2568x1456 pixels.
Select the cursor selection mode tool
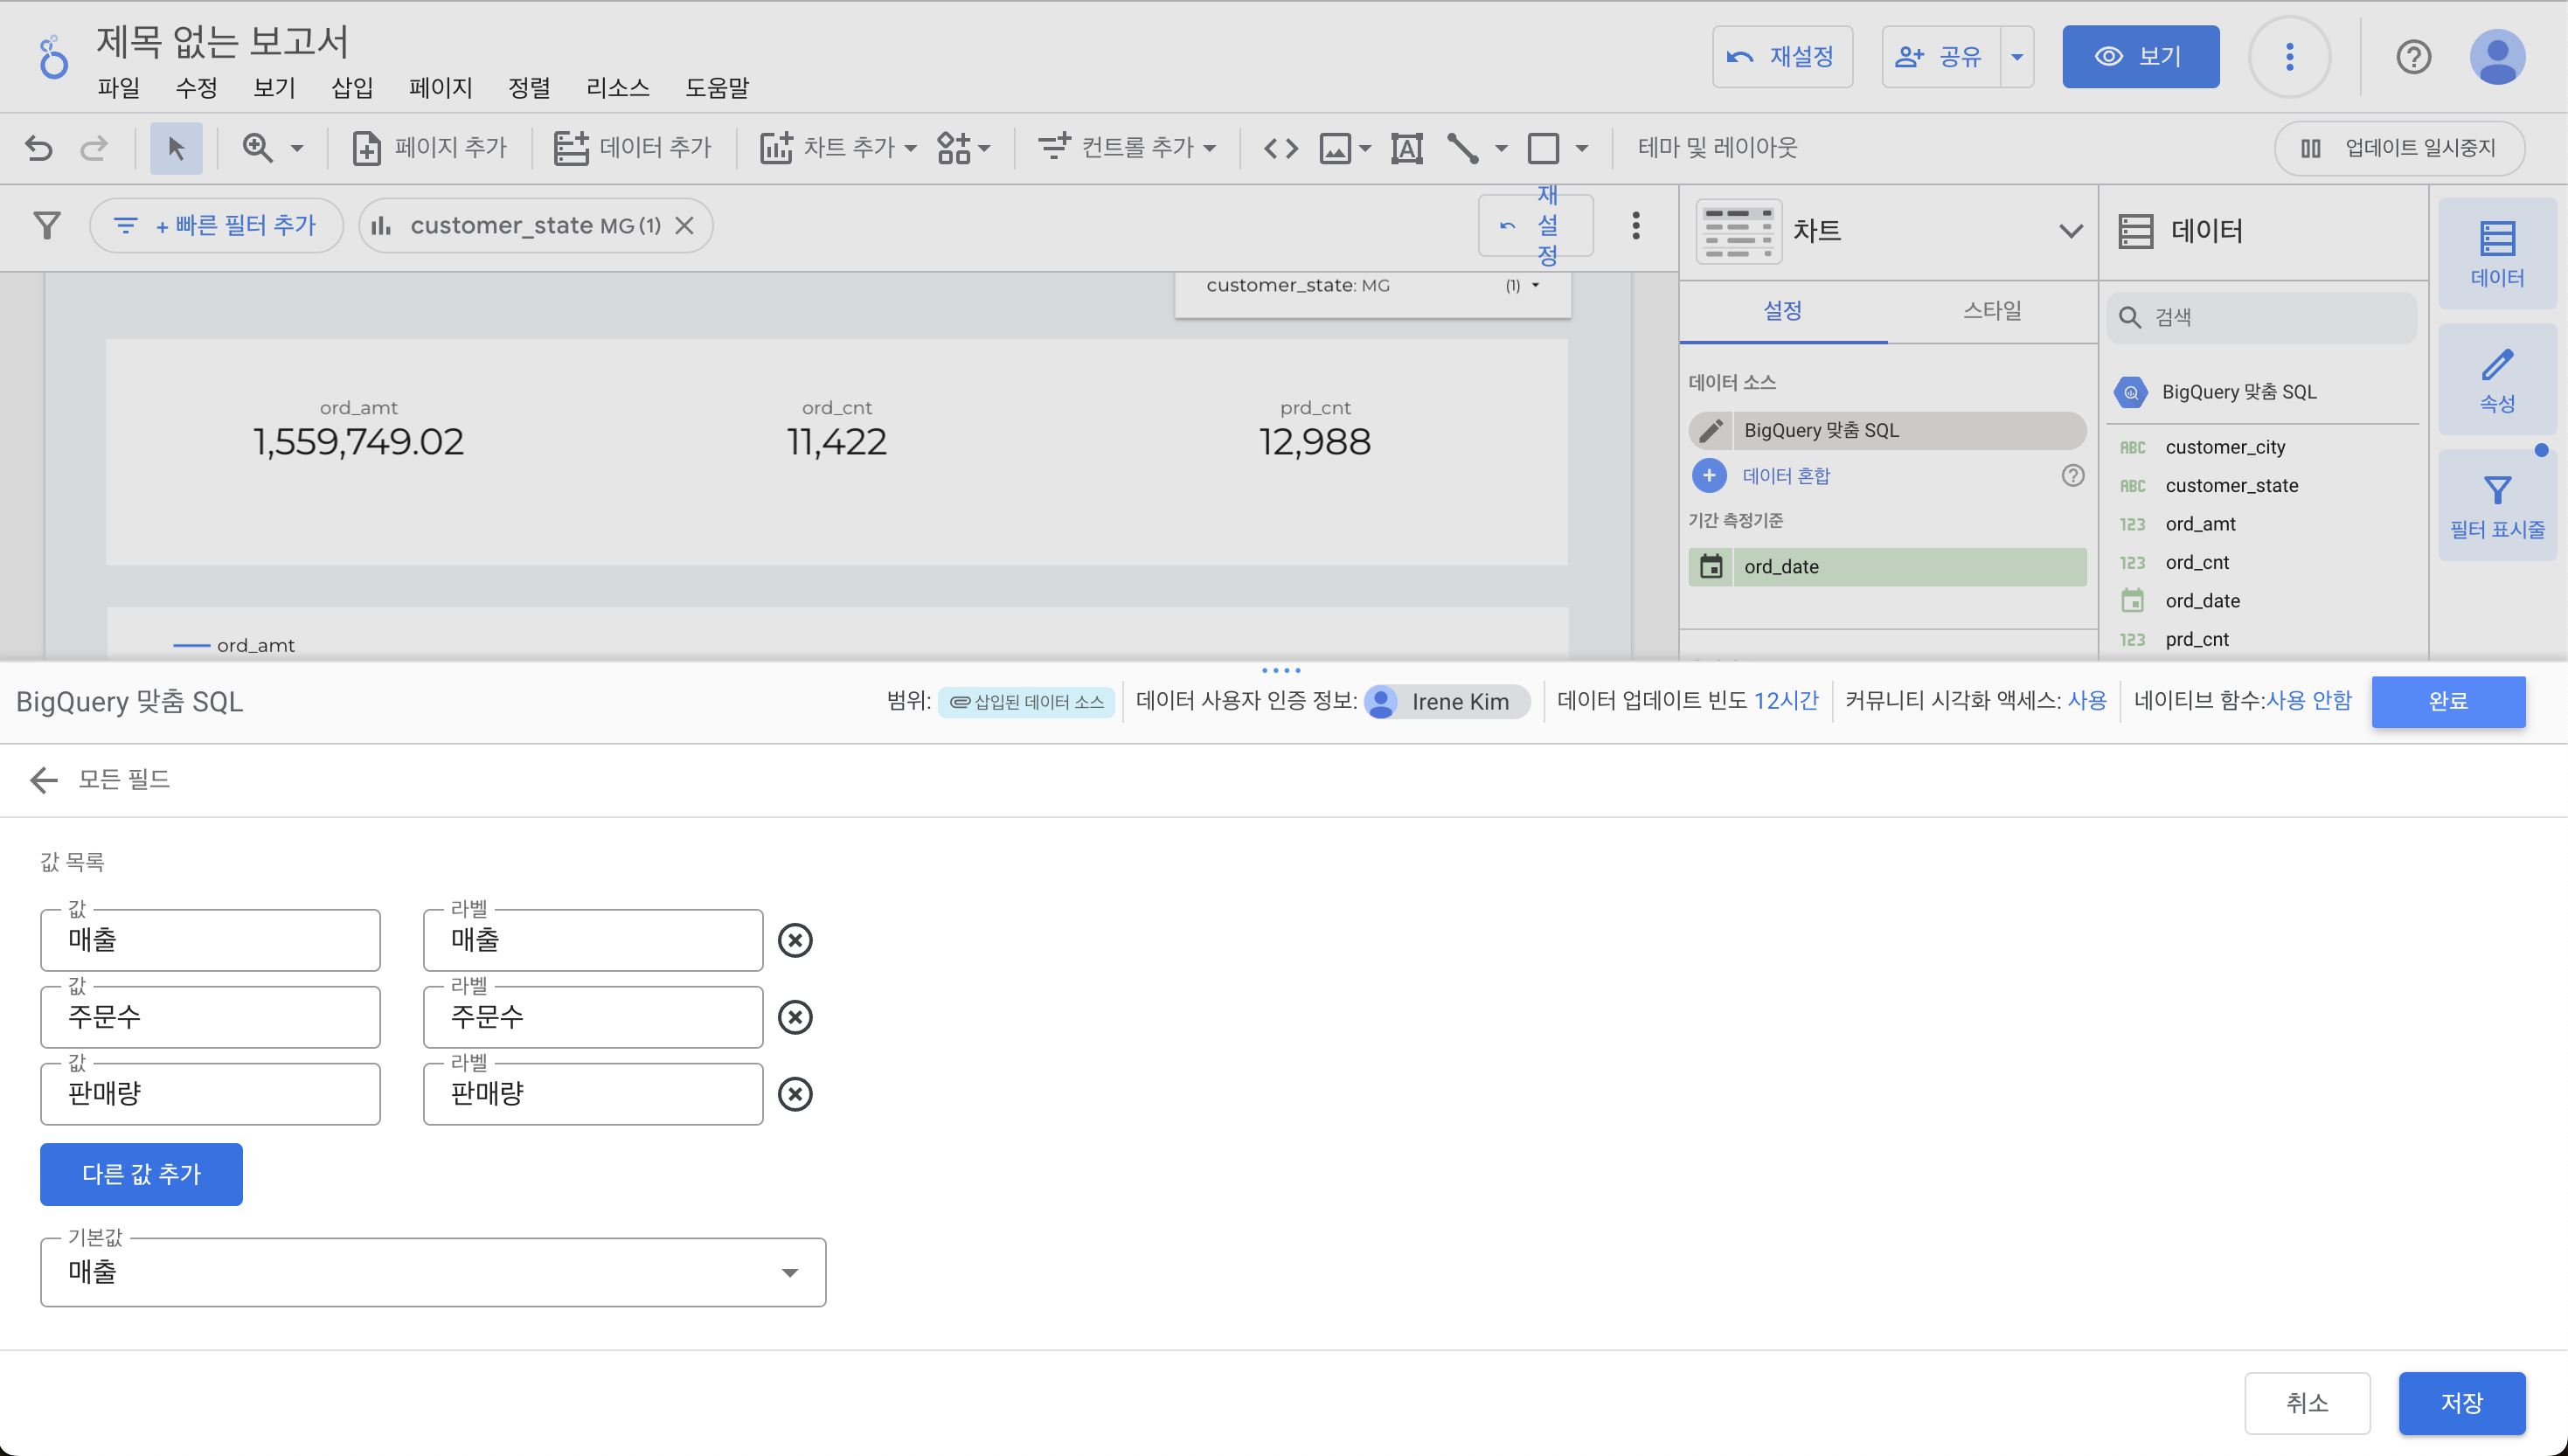pos(176,148)
